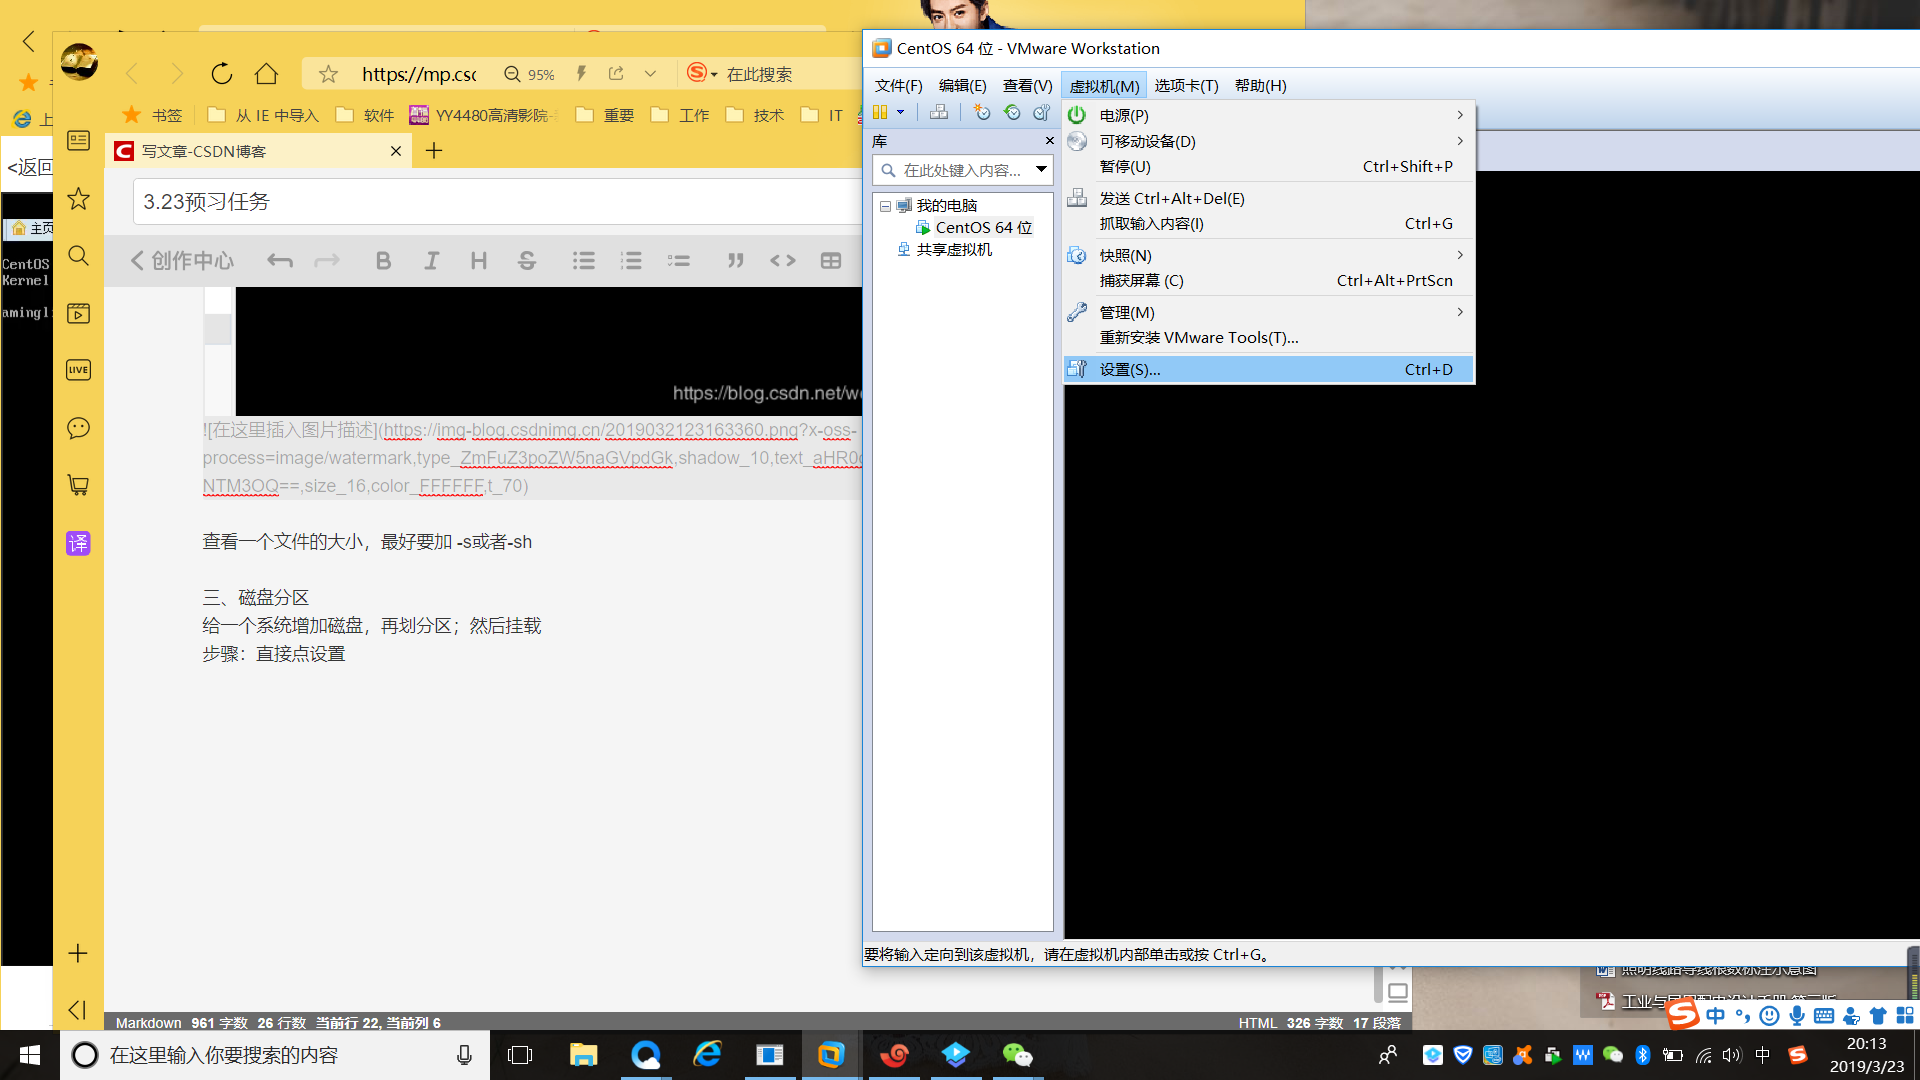Choose 重新安装 VMware Tools(T)...

point(1269,338)
